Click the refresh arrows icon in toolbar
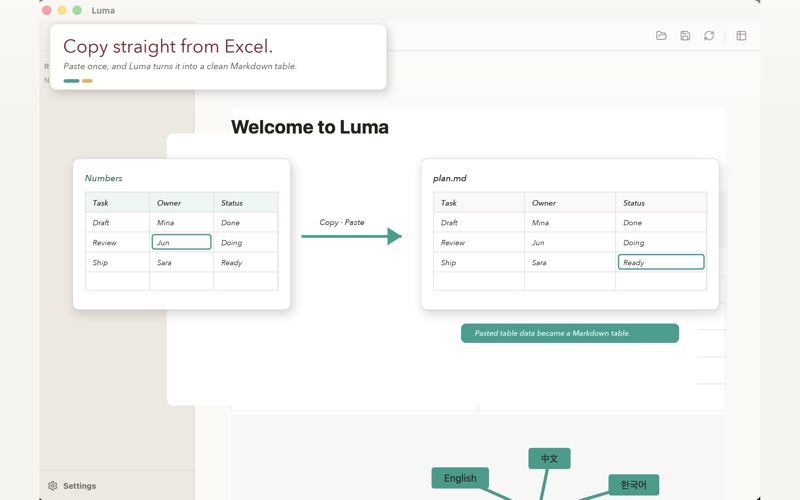 pos(709,35)
